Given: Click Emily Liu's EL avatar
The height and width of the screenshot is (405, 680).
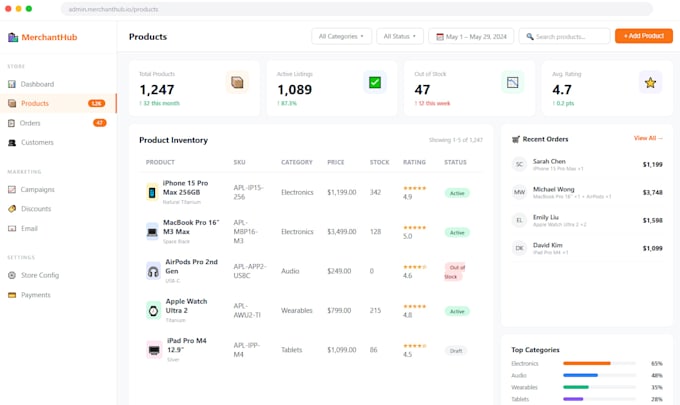Looking at the screenshot, I should pyautogui.click(x=519, y=220).
